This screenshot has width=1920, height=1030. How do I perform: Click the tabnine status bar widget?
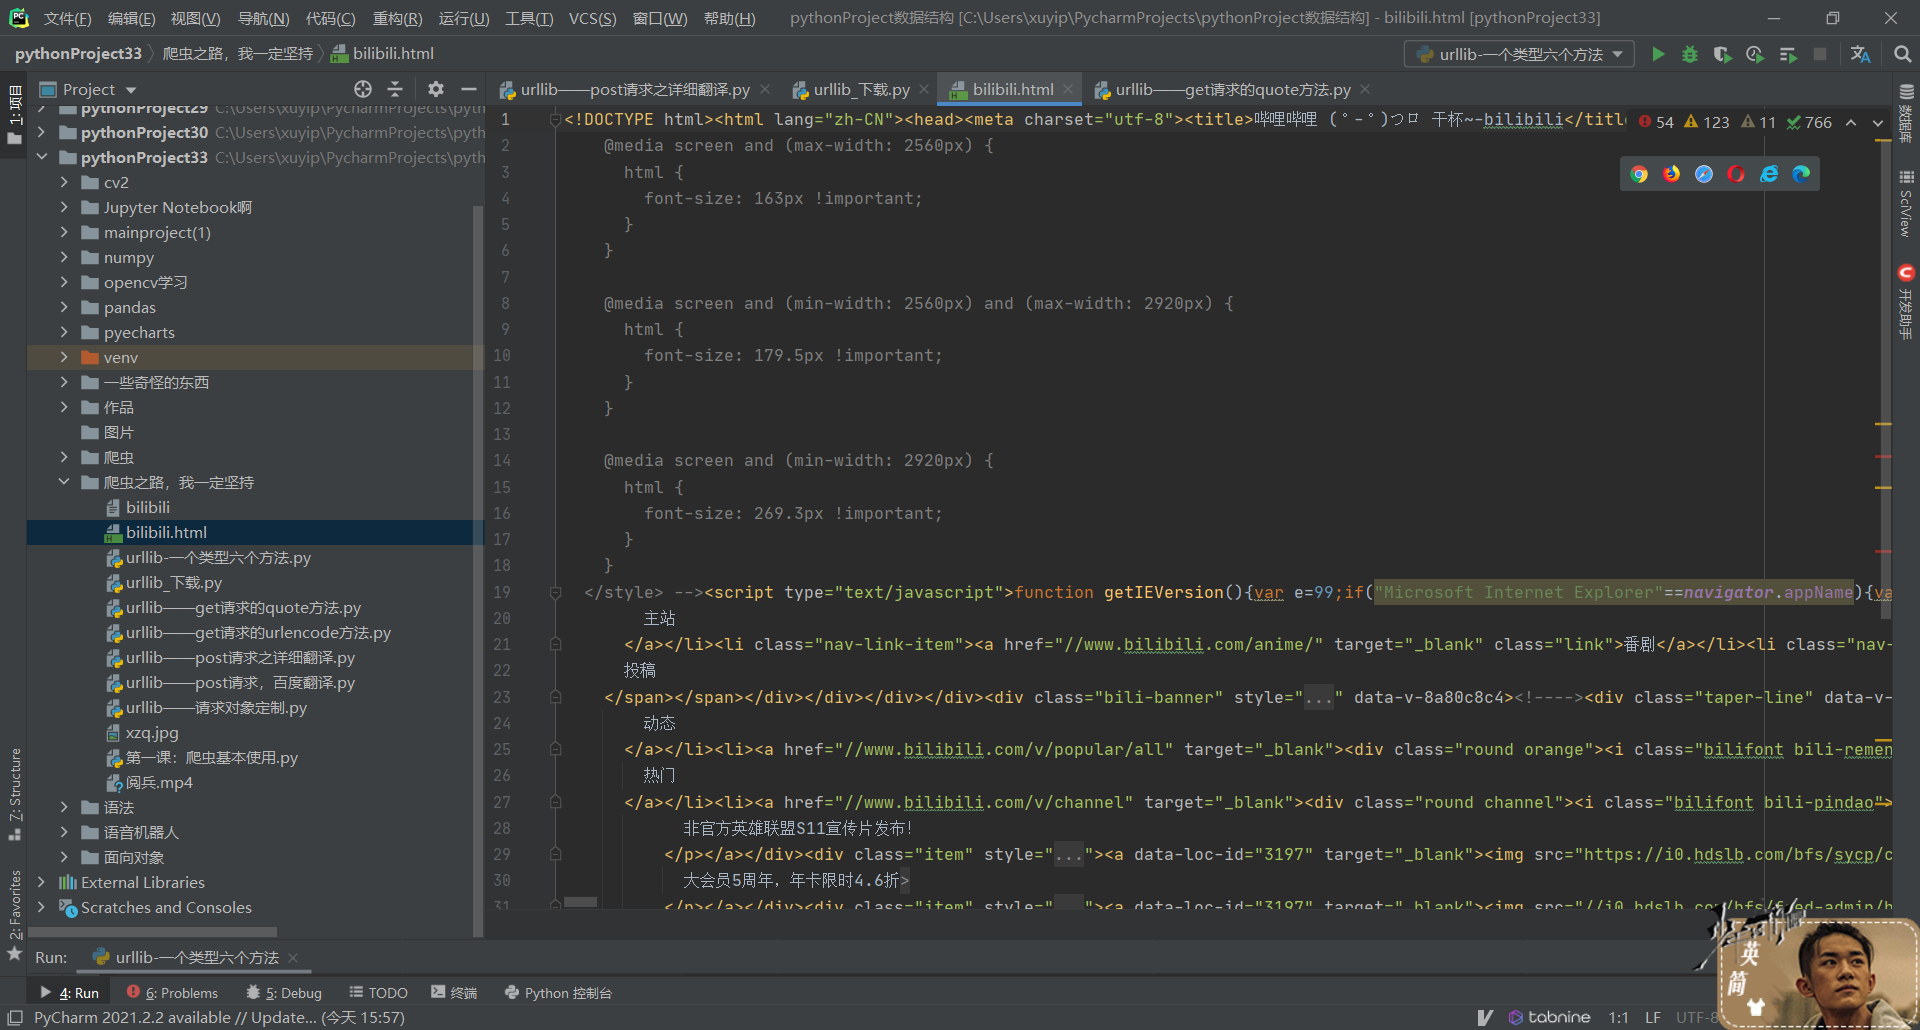[1549, 1017]
